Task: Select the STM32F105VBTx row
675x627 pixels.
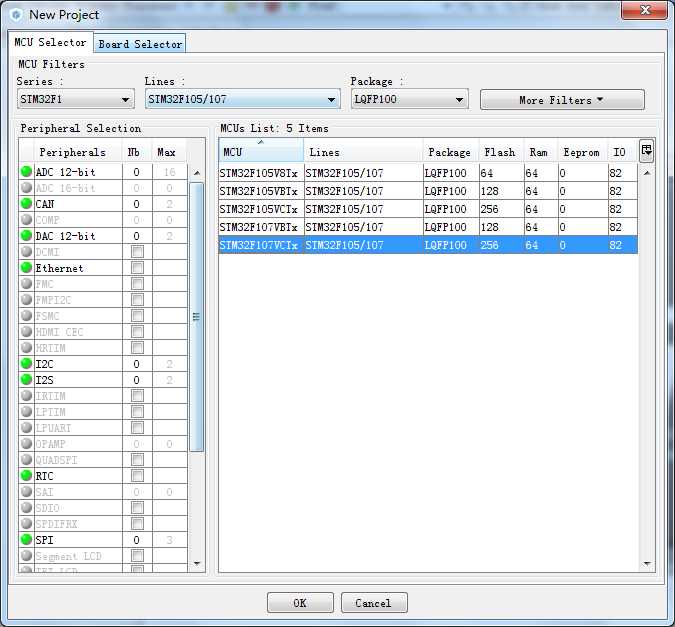Action: click(428, 191)
